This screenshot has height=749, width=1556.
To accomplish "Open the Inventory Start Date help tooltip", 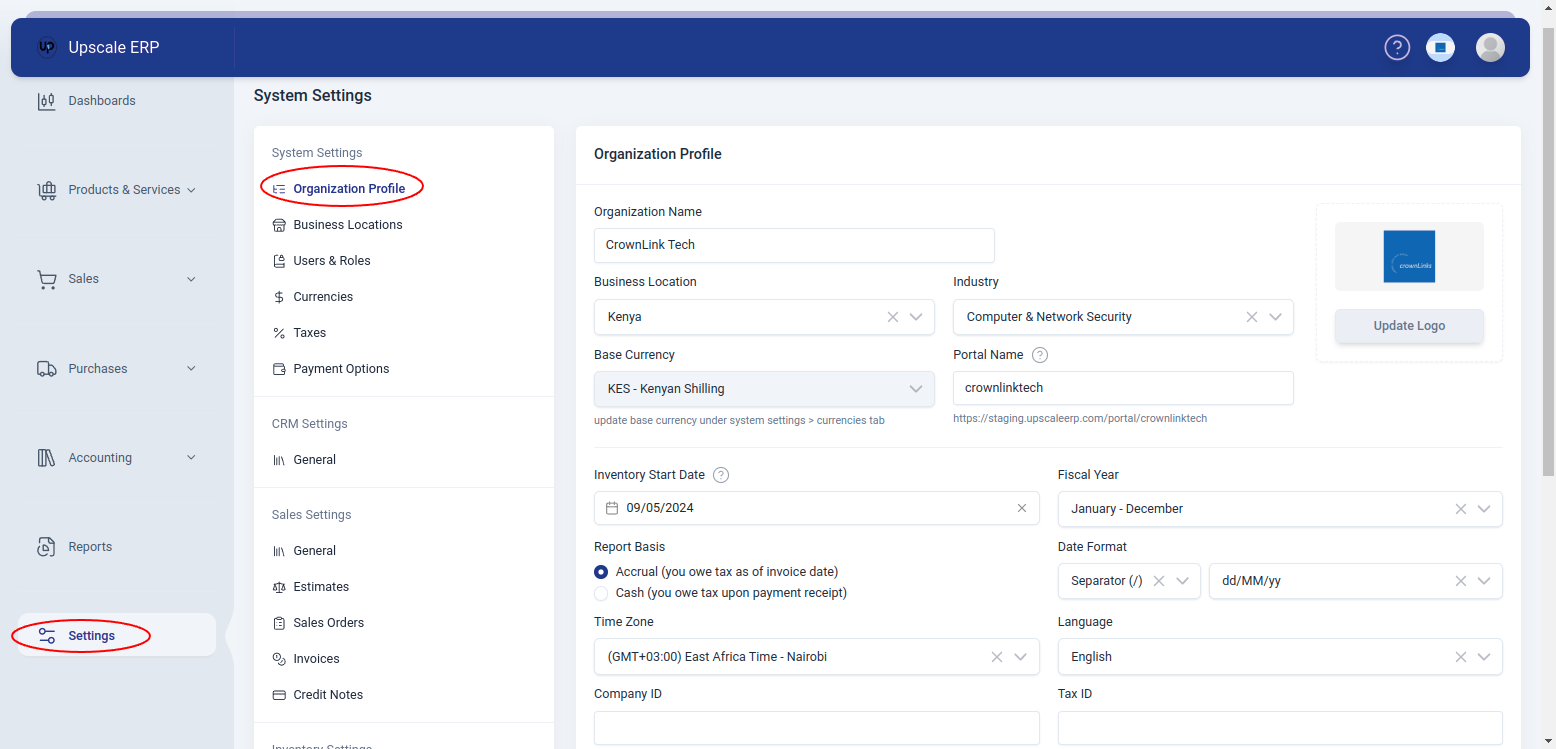I will click(721, 474).
